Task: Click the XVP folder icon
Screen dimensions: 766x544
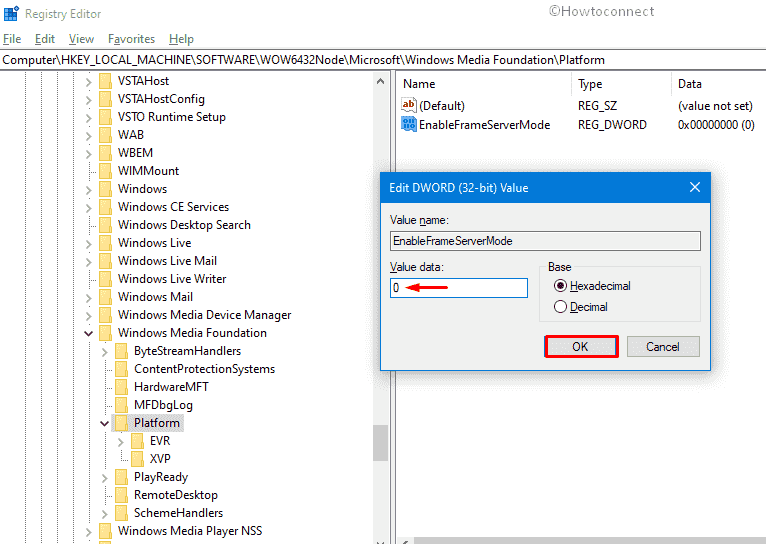Action: tap(137, 459)
